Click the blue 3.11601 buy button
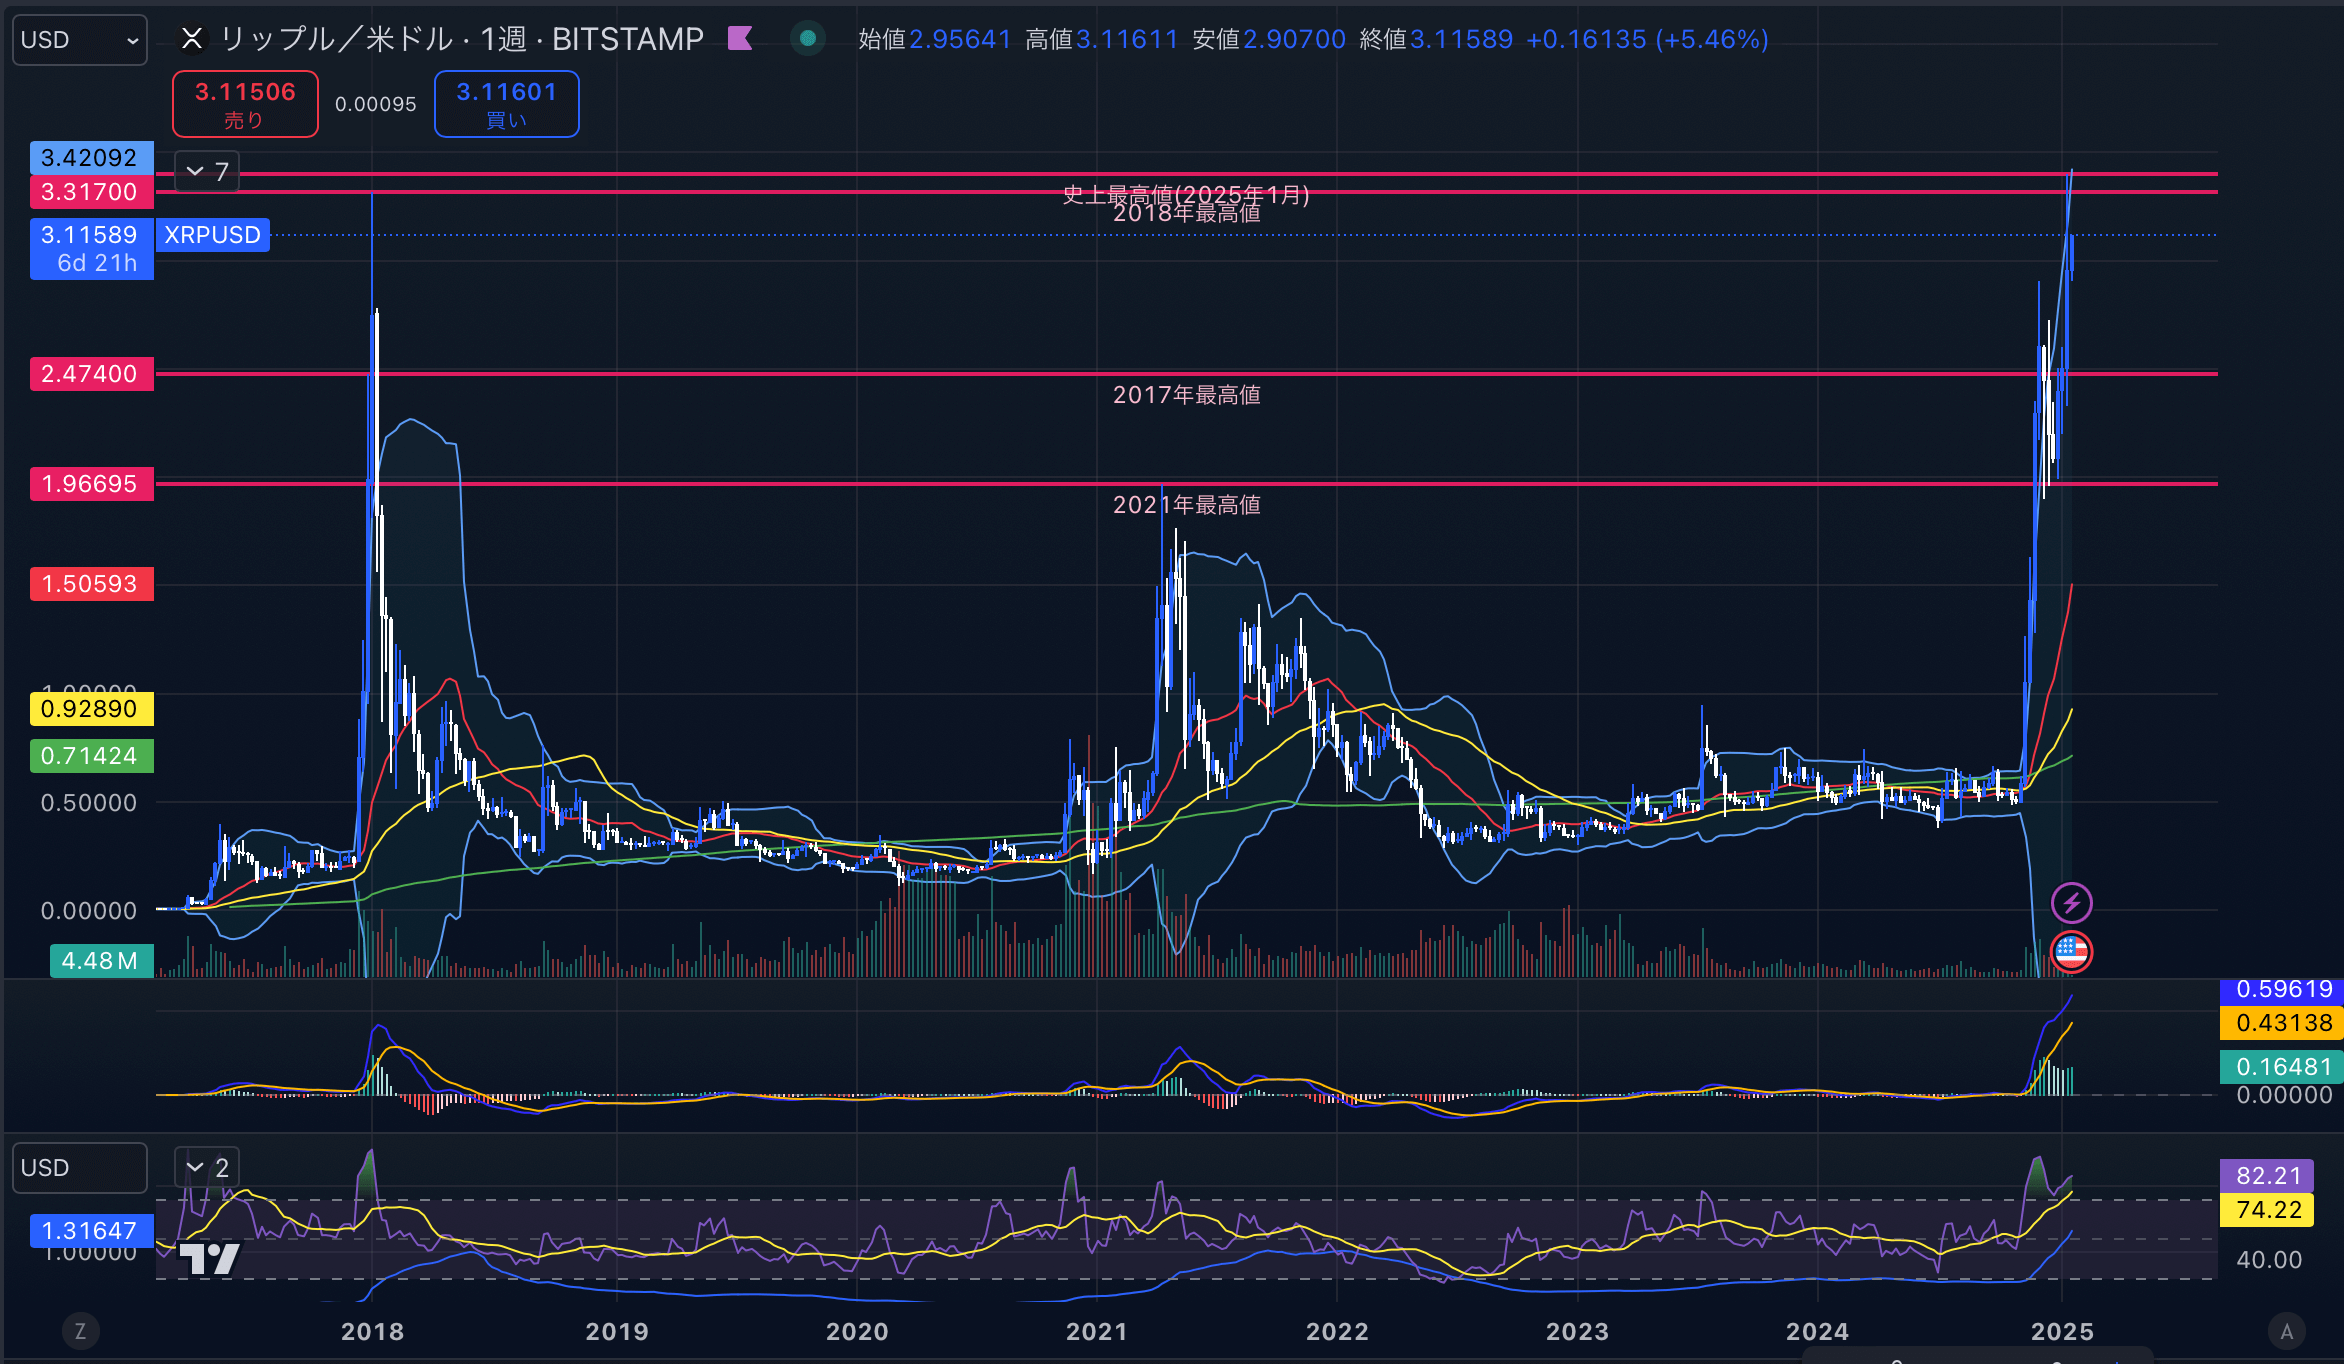 pos(506,104)
